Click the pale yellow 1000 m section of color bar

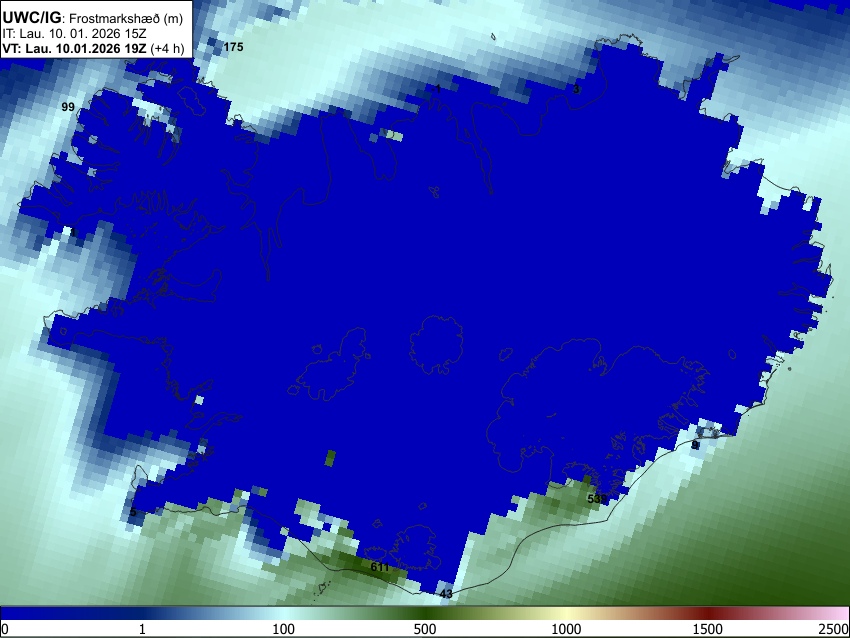pyautogui.click(x=566, y=613)
